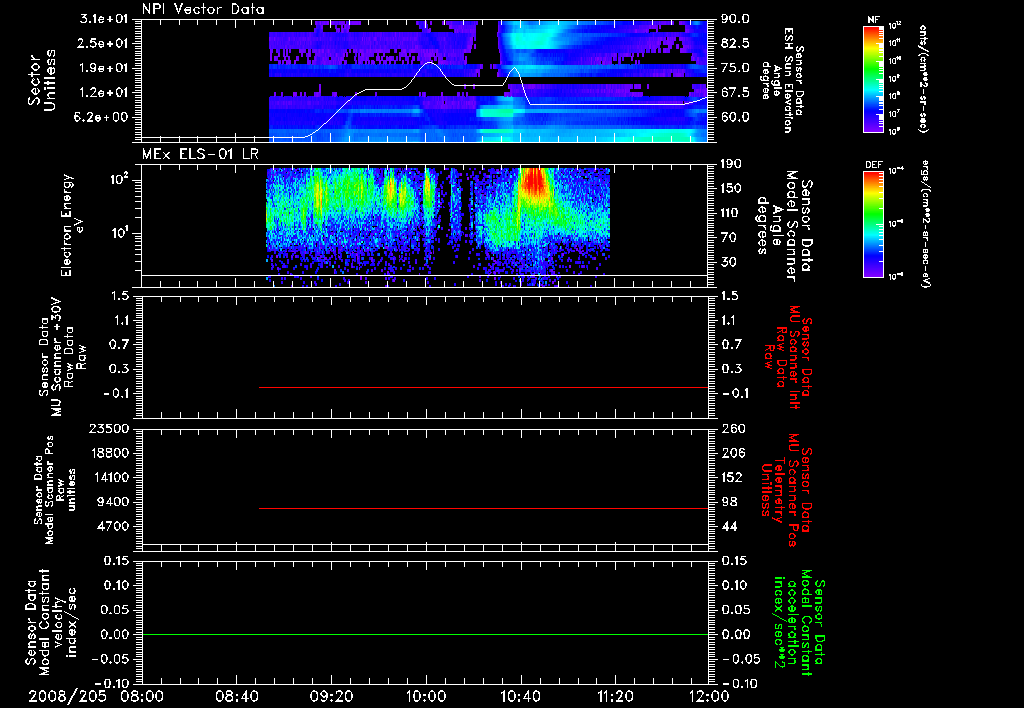Click the red line in Scanner Pos panel
The image size is (1024, 708).
click(x=483, y=508)
